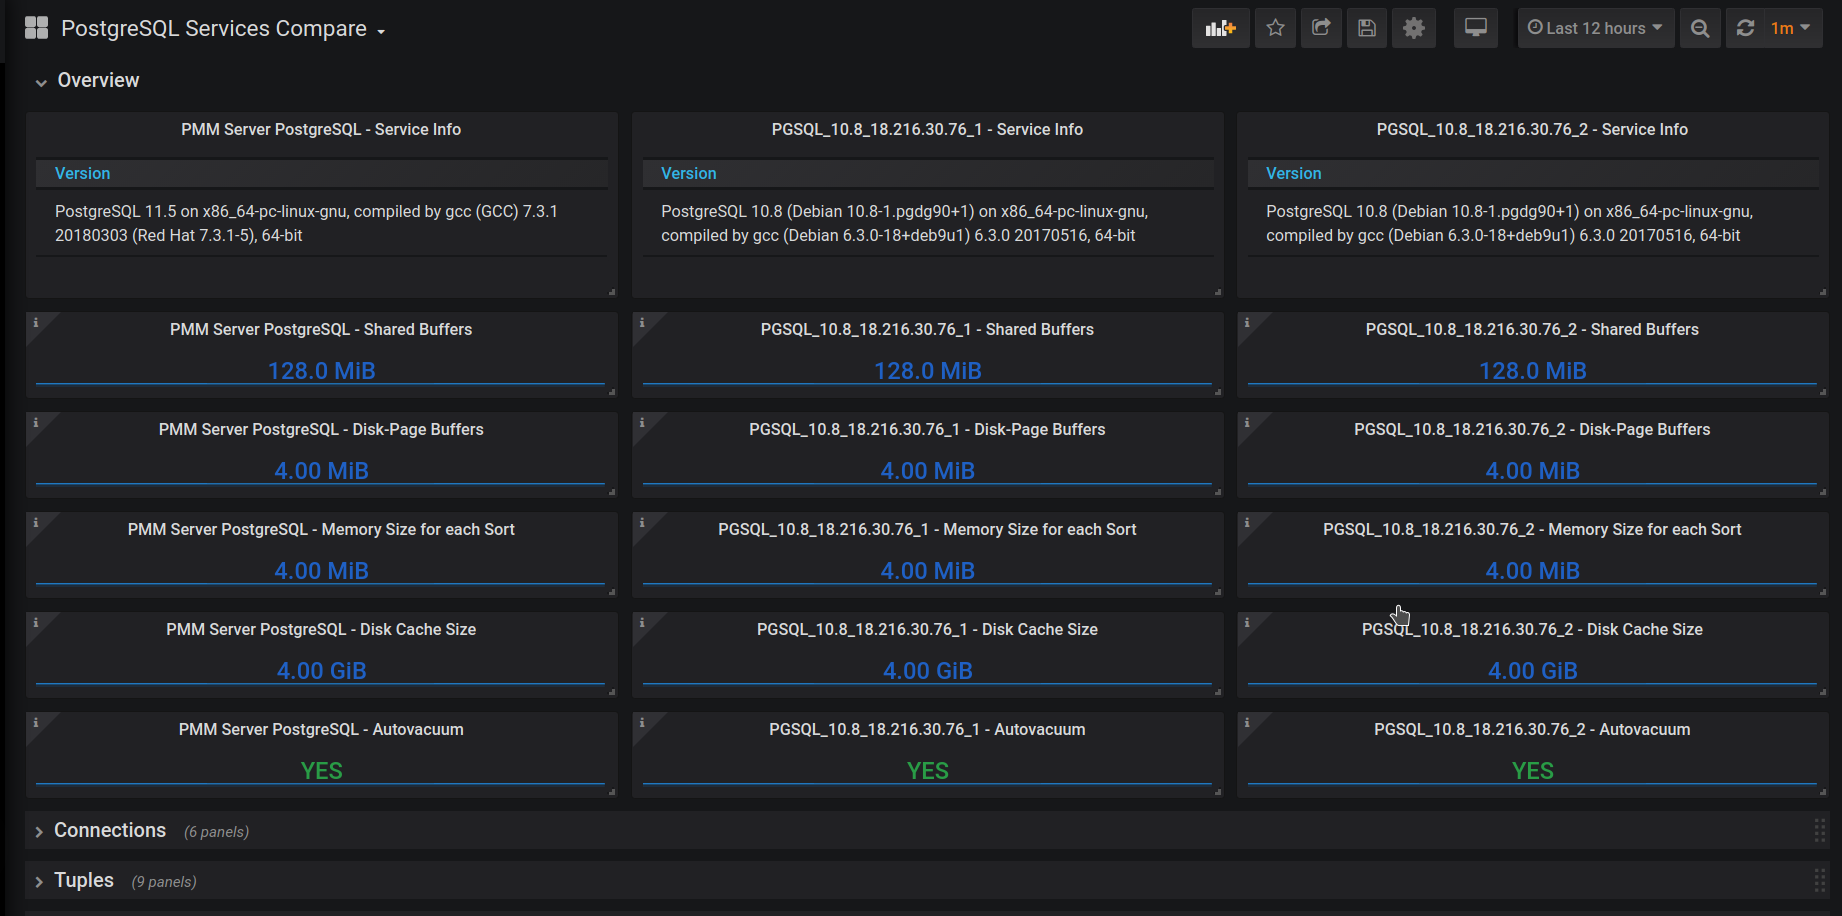Save the dashboard with floppy icon
Screen dimensions: 1842x916
(1367, 28)
